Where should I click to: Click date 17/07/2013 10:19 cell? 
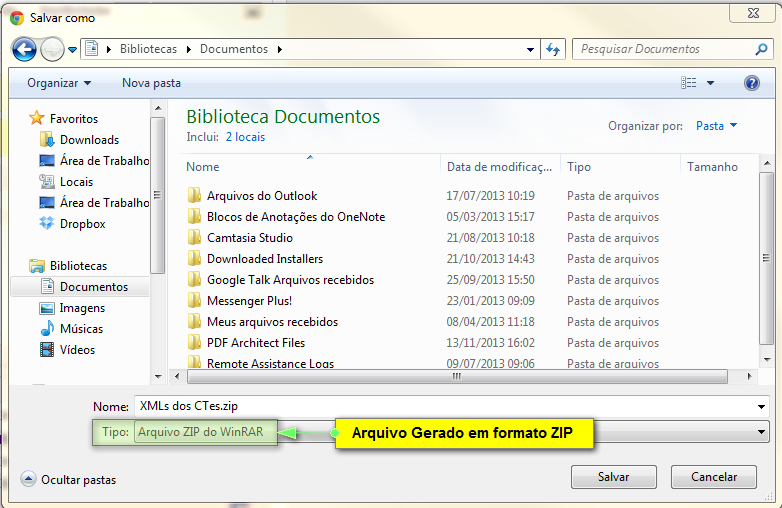tap(490, 195)
